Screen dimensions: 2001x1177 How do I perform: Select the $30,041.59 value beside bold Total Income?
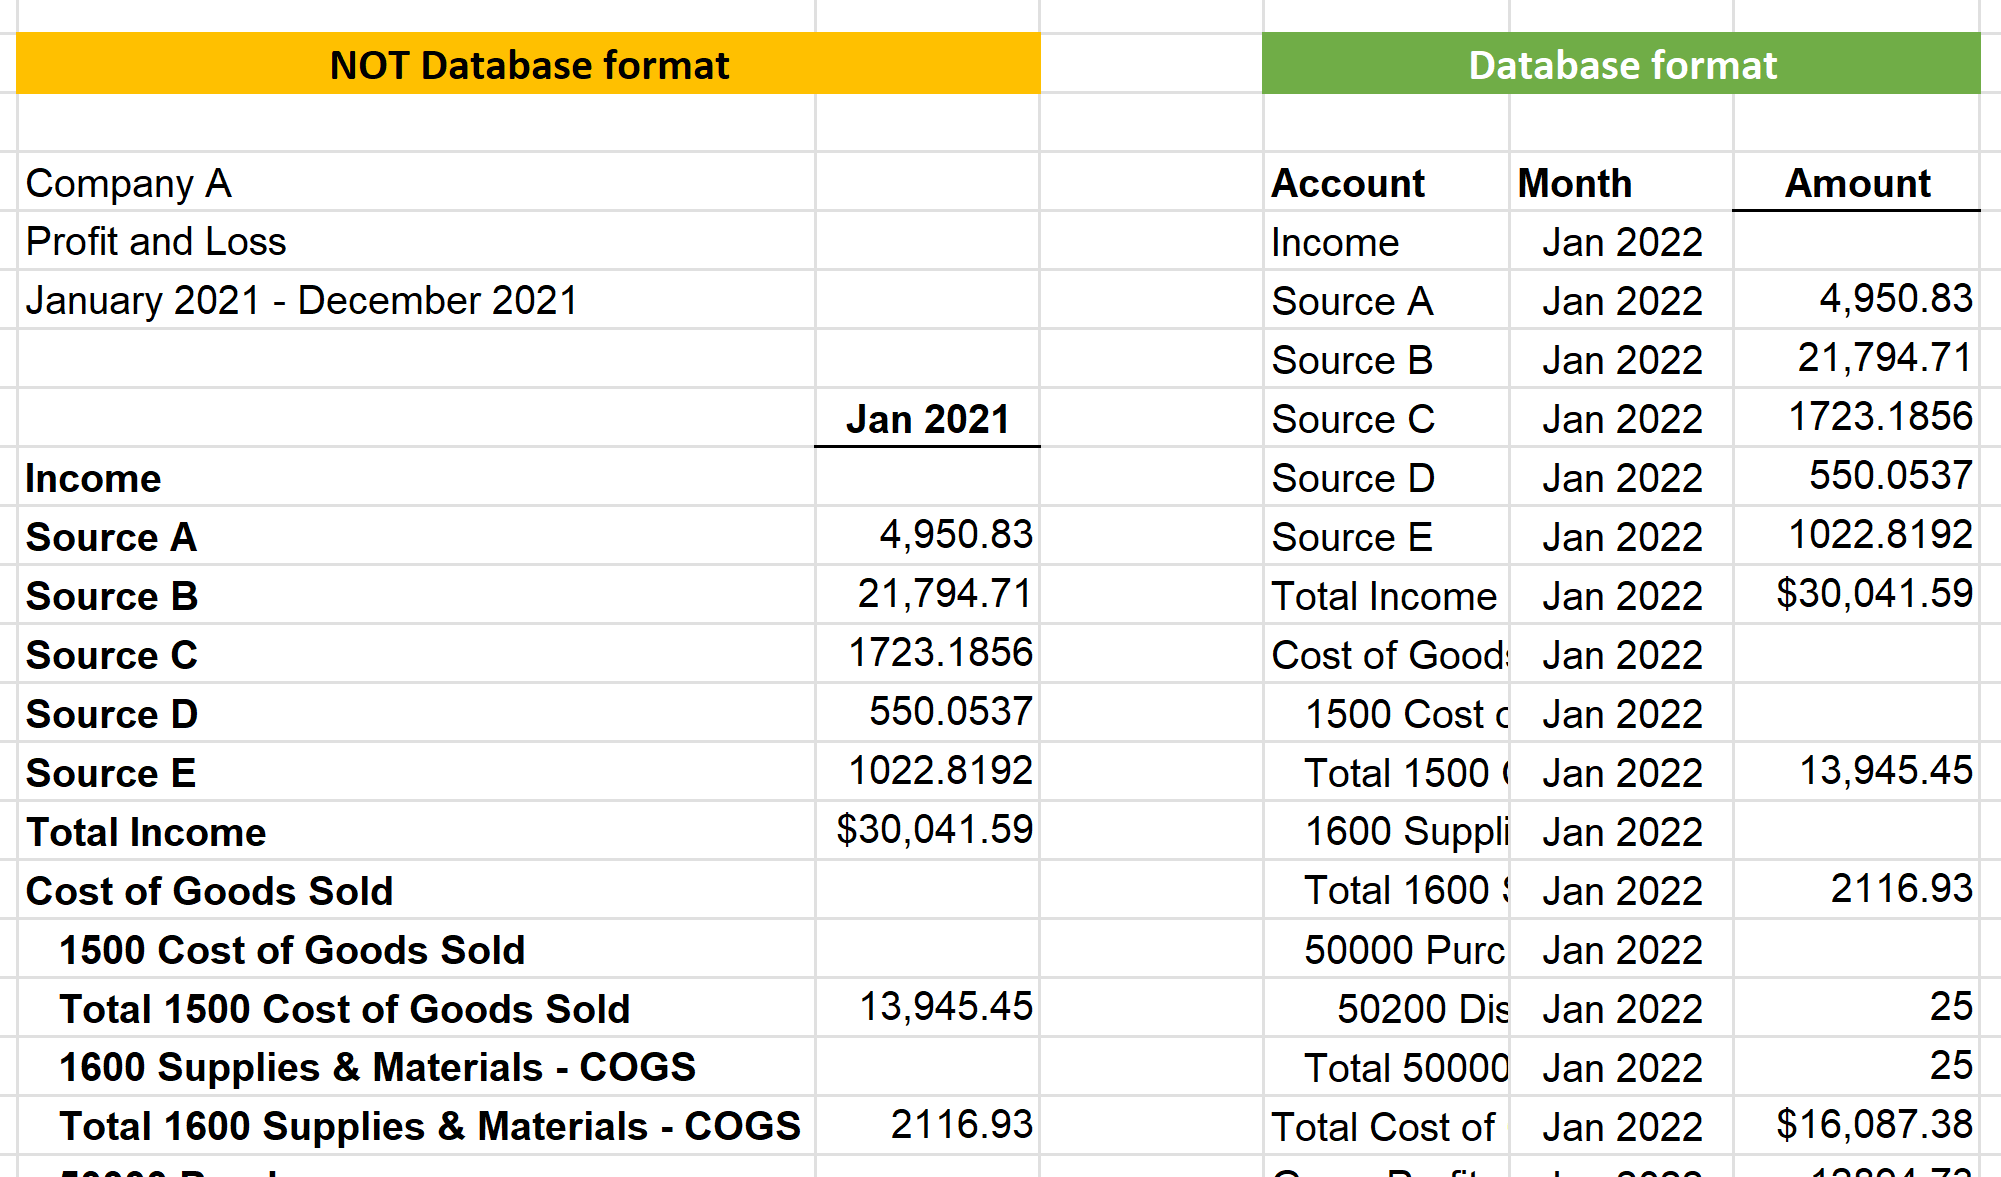[x=933, y=830]
